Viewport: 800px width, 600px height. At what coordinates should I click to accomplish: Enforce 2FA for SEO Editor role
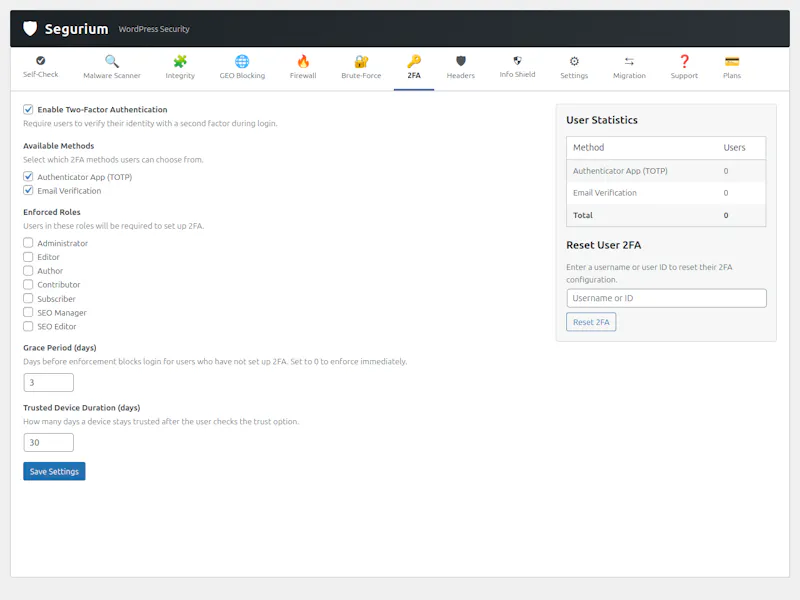[28, 326]
